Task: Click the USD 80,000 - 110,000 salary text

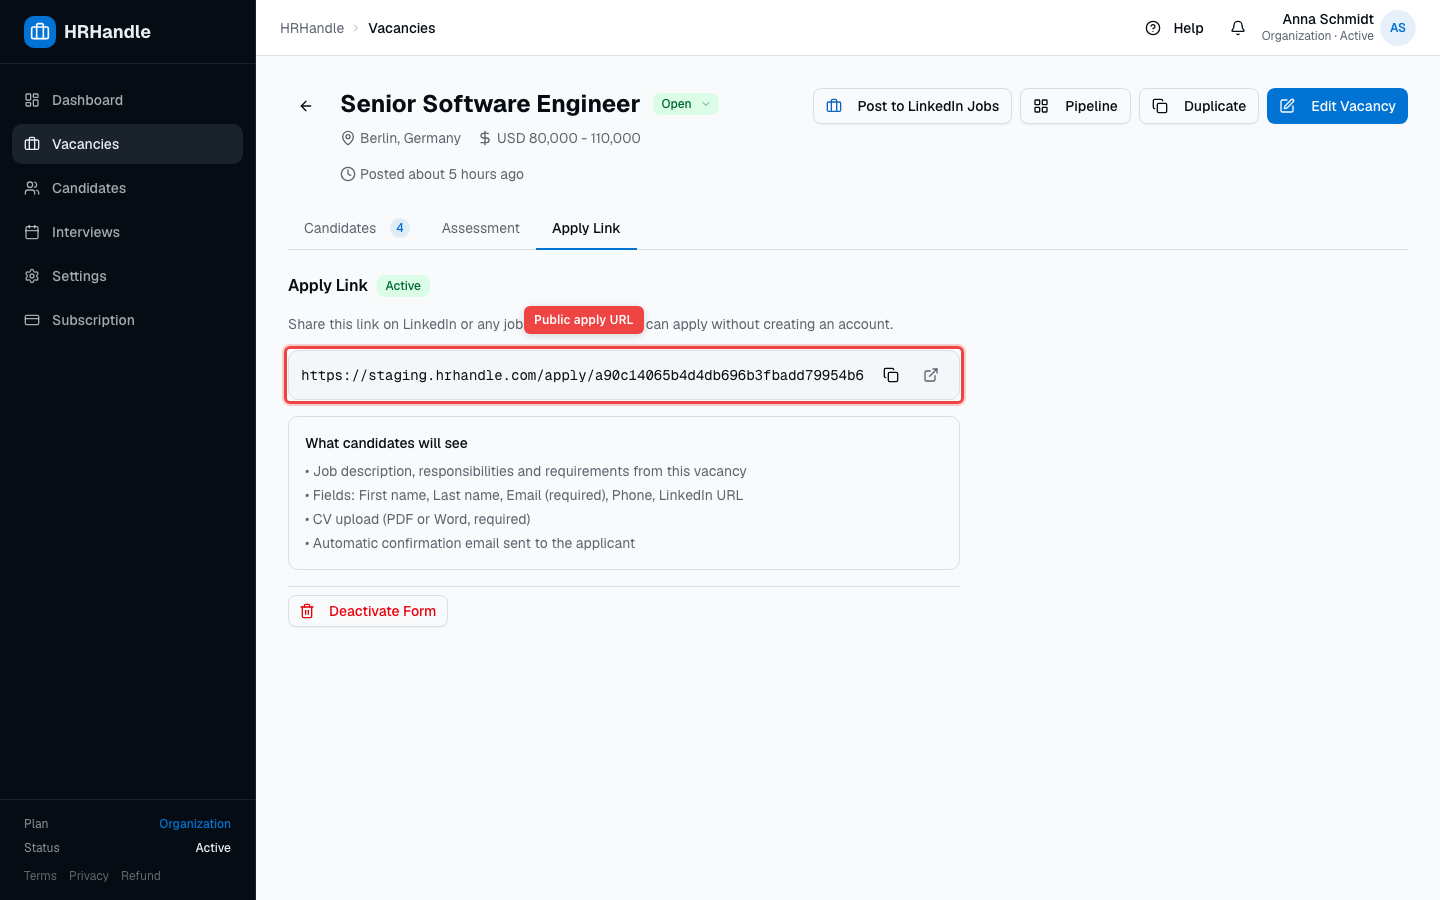Action: pyautogui.click(x=568, y=138)
